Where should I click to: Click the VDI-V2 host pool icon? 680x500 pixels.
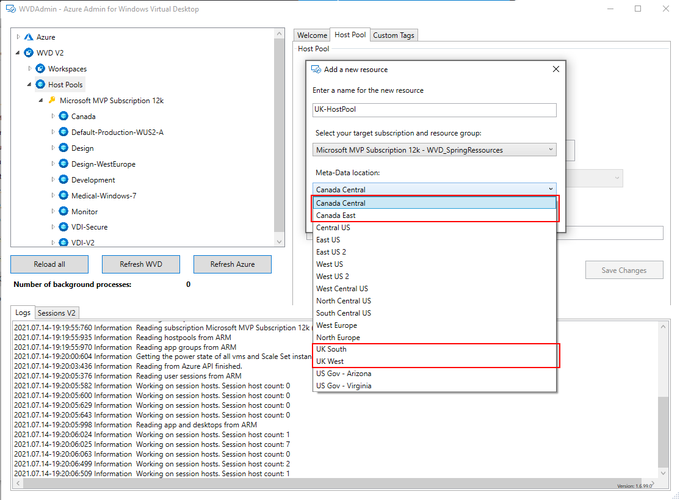point(64,242)
